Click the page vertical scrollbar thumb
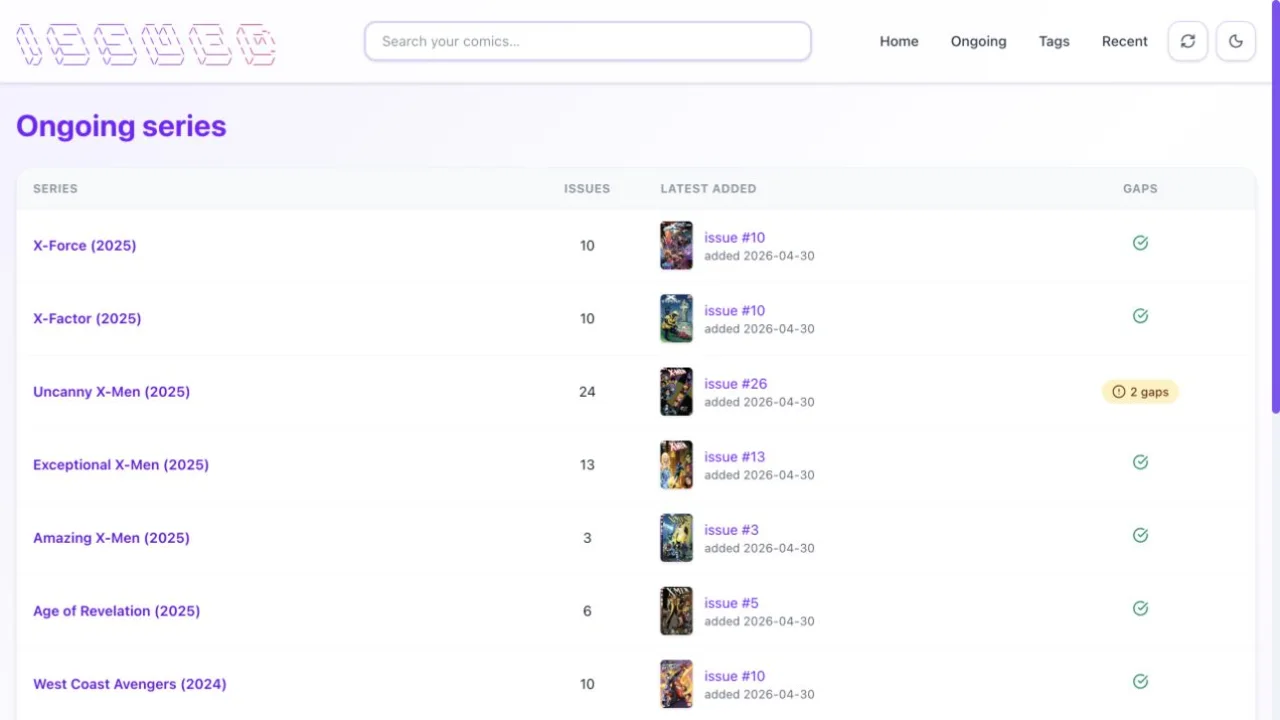 [x=1275, y=207]
